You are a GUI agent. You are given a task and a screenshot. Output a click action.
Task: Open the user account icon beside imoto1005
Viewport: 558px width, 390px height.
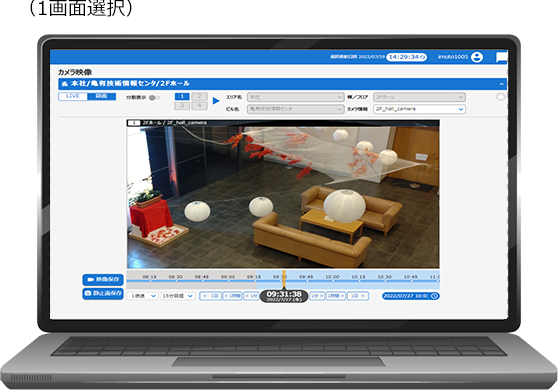click(477, 57)
